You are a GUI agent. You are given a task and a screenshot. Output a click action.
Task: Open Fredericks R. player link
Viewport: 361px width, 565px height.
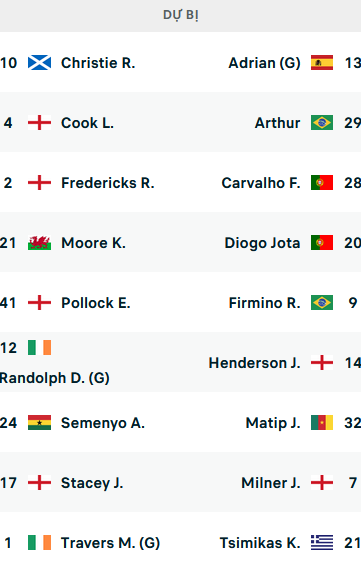[108, 183]
